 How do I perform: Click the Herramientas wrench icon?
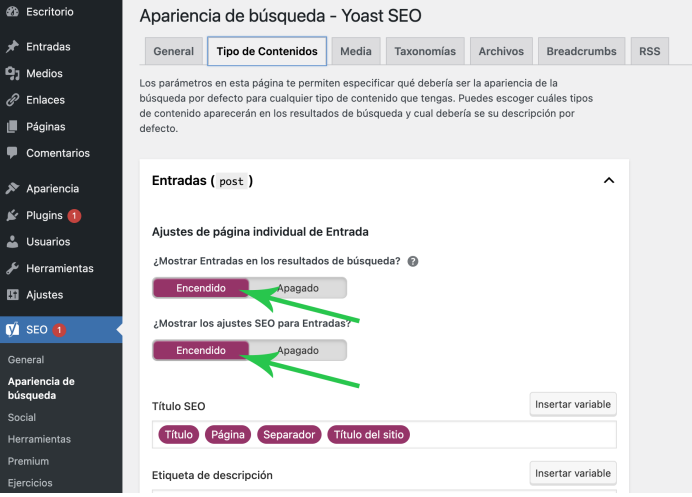(x=13, y=268)
